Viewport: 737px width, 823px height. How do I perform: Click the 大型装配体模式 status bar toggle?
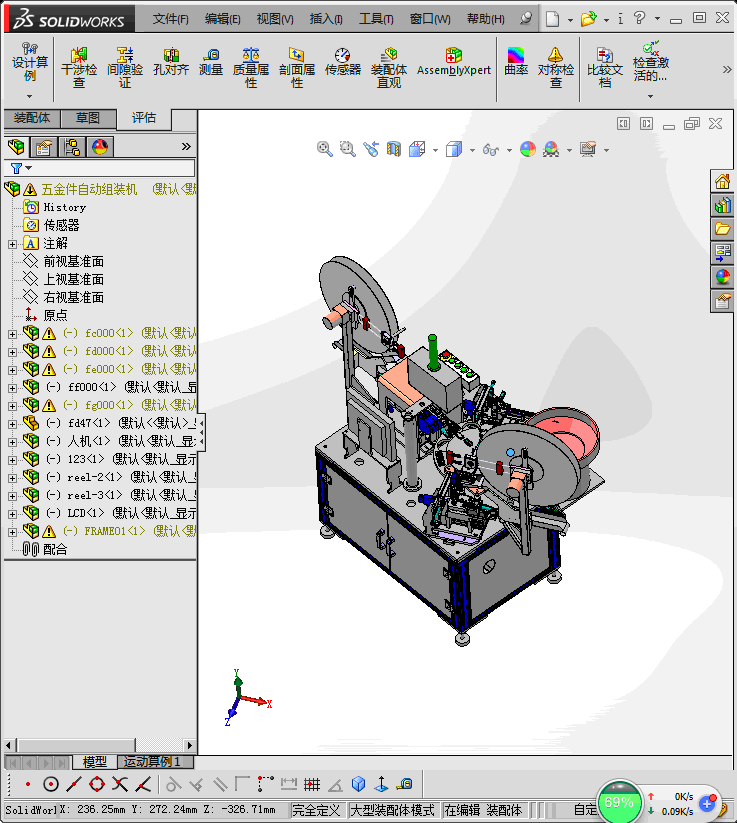[393, 810]
